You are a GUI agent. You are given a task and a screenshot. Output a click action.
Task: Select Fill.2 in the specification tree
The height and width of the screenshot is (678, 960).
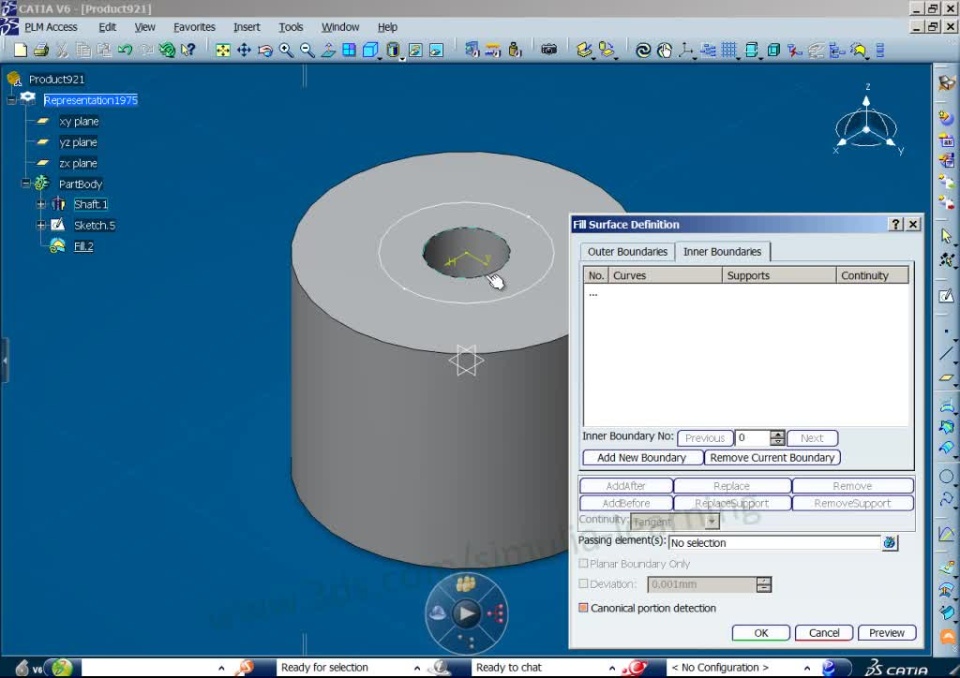pyautogui.click(x=83, y=246)
